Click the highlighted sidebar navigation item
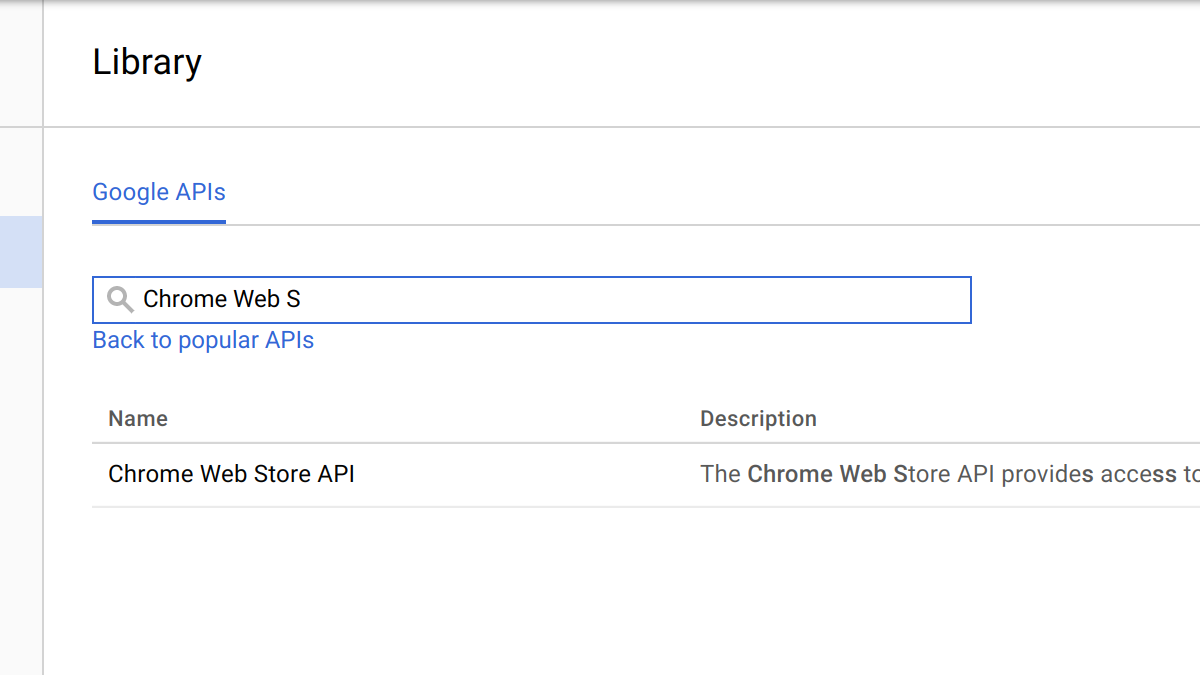 (x=20, y=252)
